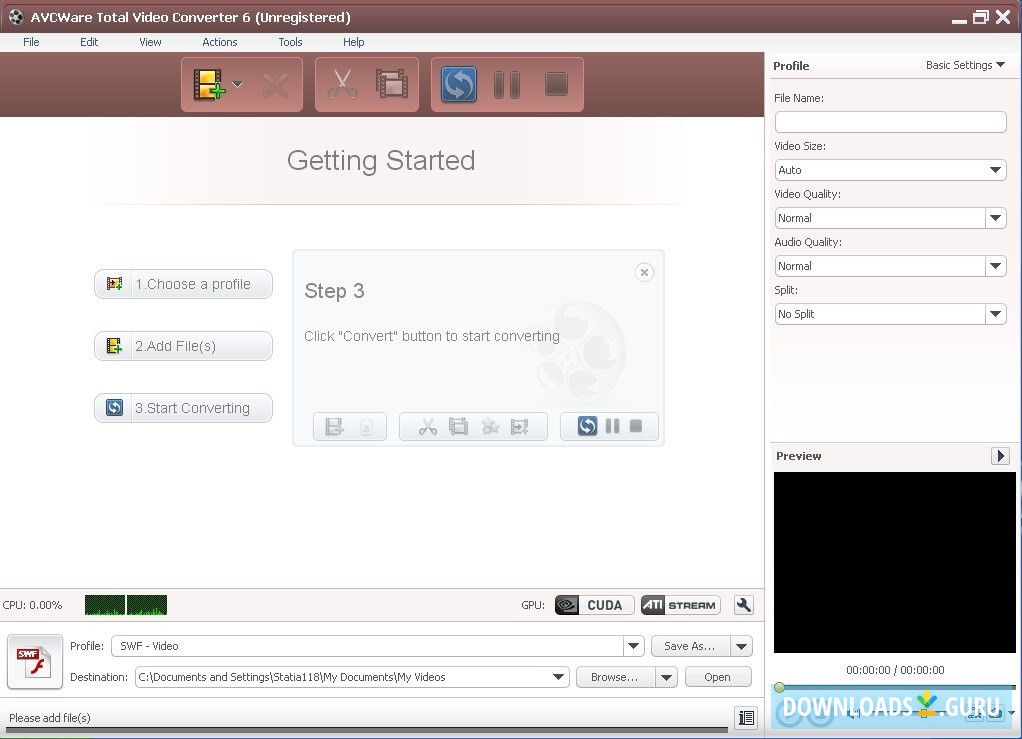Viewport: 1022px width, 739px height.
Task: Open the Destination path dropdown
Action: coord(559,677)
